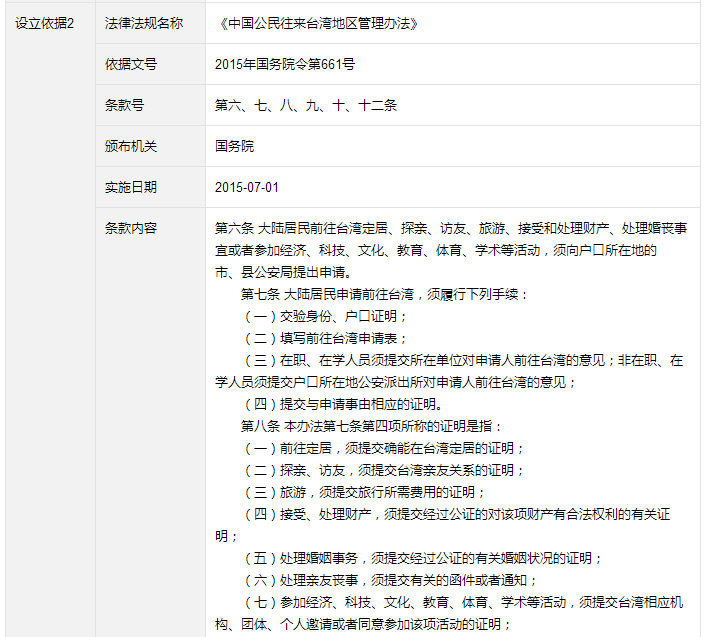The image size is (709, 637).
Task: Click the item （二）探亲、访友
Action: pyautogui.click(x=383, y=470)
